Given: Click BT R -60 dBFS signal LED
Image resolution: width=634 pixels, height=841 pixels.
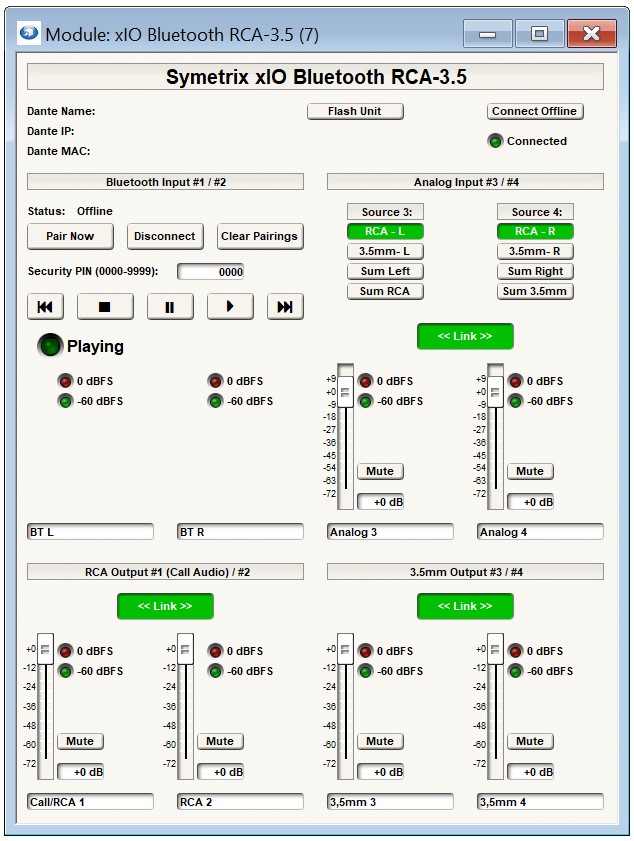Looking at the screenshot, I should point(216,401).
